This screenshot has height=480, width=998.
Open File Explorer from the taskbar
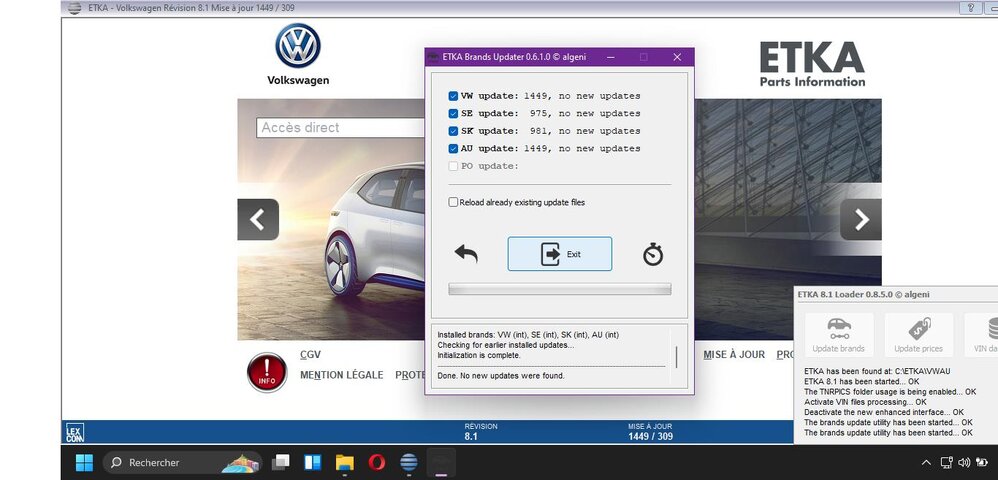[344, 462]
